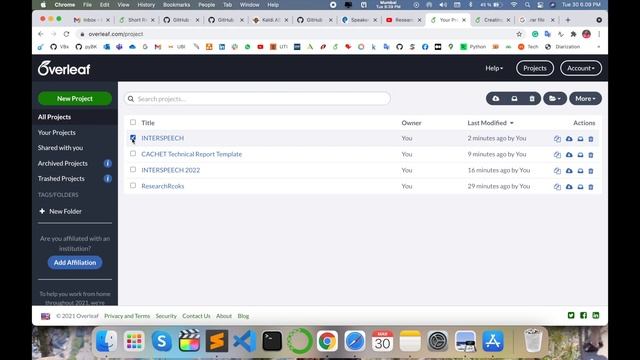Open the INTERSPEECH project link
The image size is (640, 360).
tap(162, 138)
